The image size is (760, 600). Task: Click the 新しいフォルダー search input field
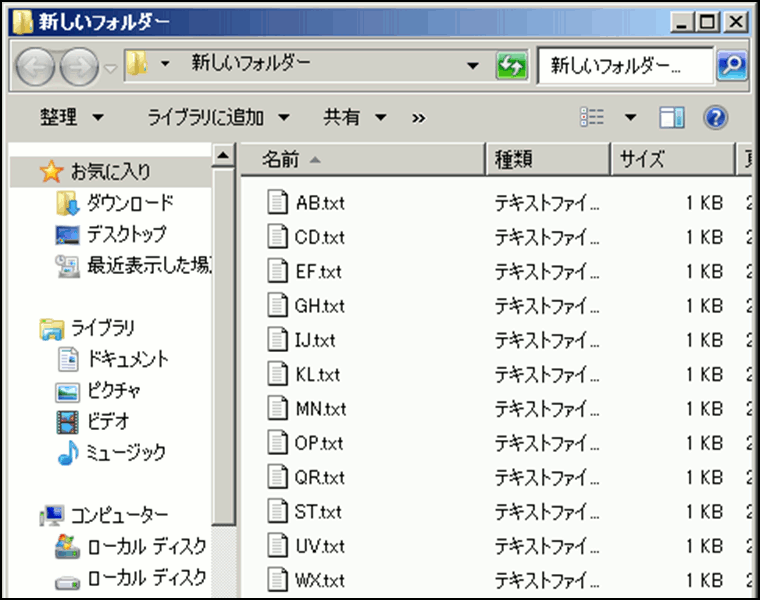(x=624, y=66)
